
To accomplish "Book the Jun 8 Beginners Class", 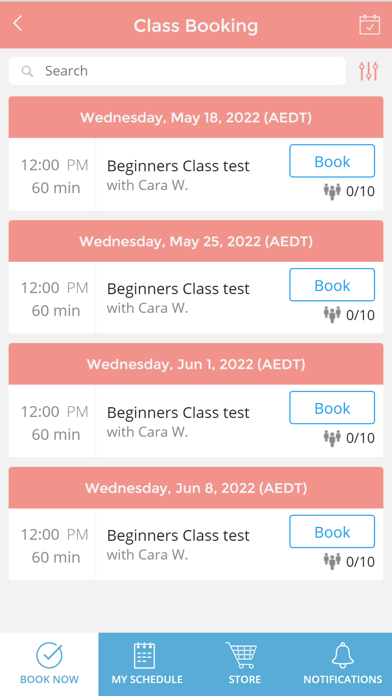I will point(332,531).
